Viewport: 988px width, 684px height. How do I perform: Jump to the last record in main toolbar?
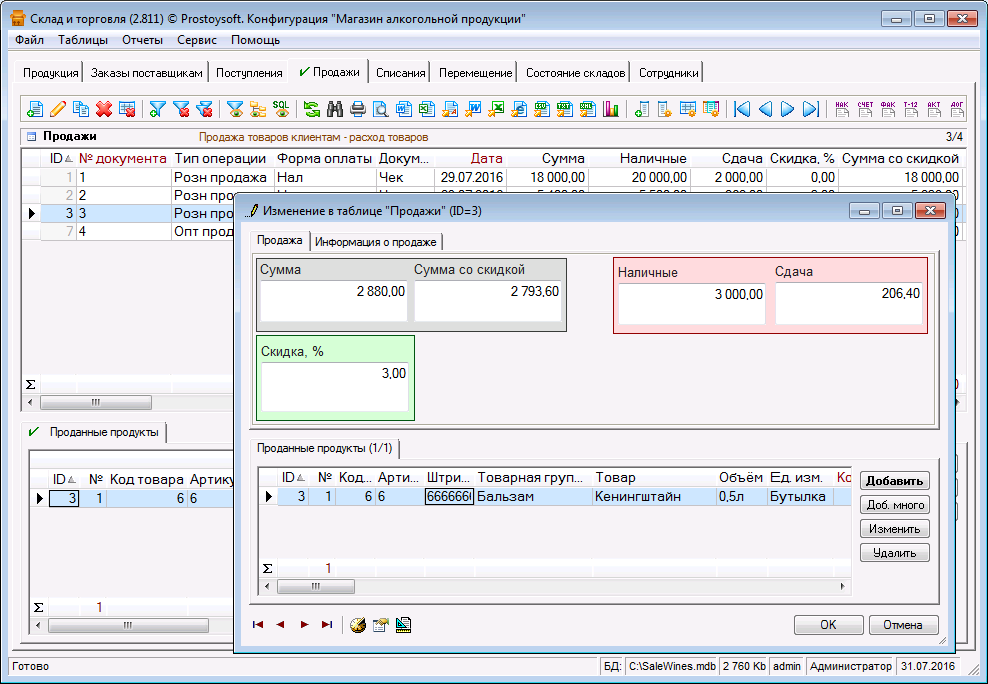tap(810, 109)
